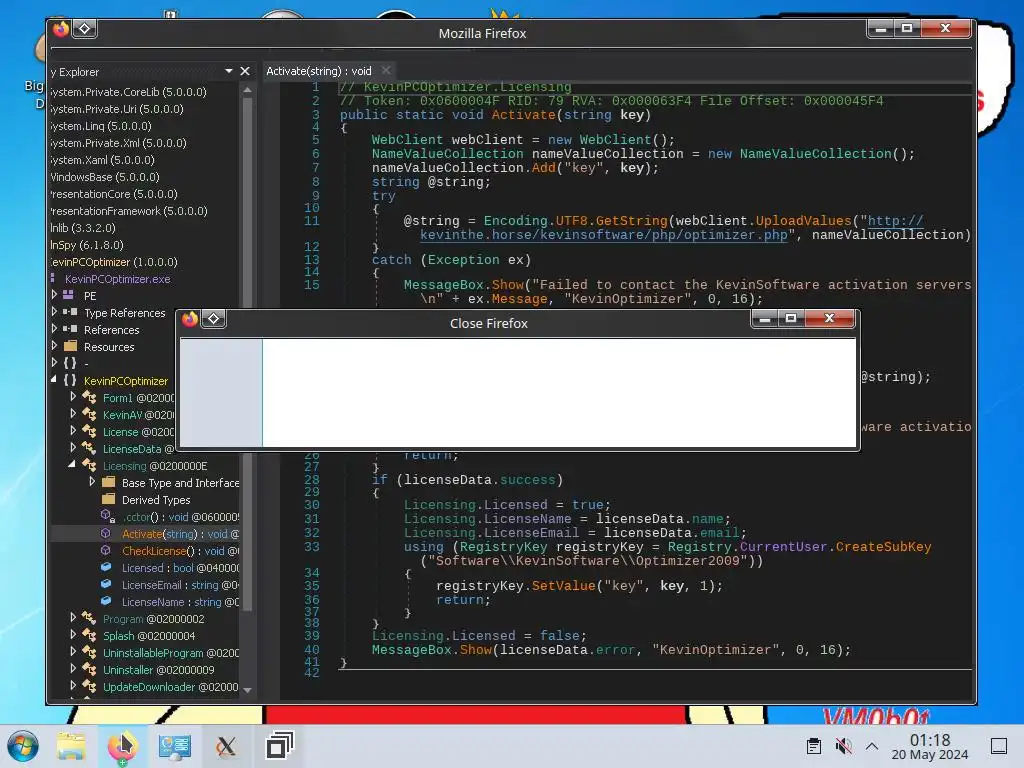The image size is (1024, 768).
Task: Open the task view windows icon
Action: tap(279, 746)
